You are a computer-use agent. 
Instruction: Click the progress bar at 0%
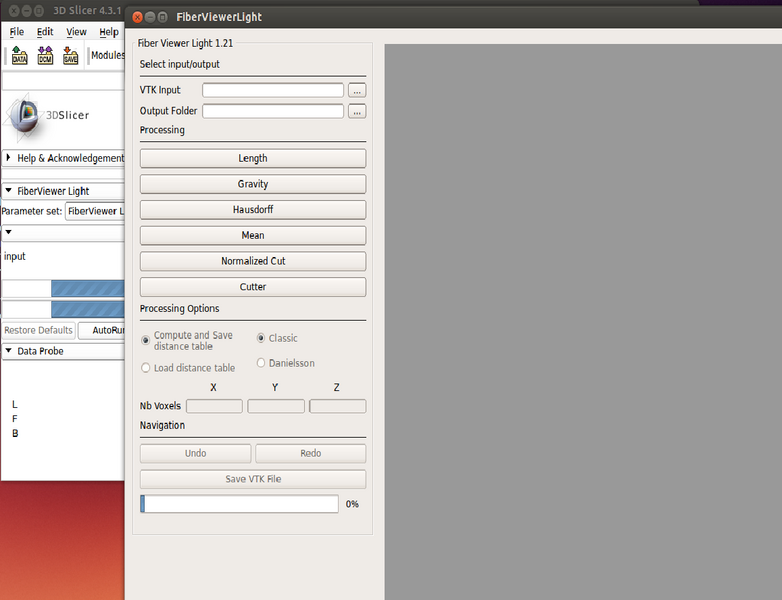click(x=240, y=504)
